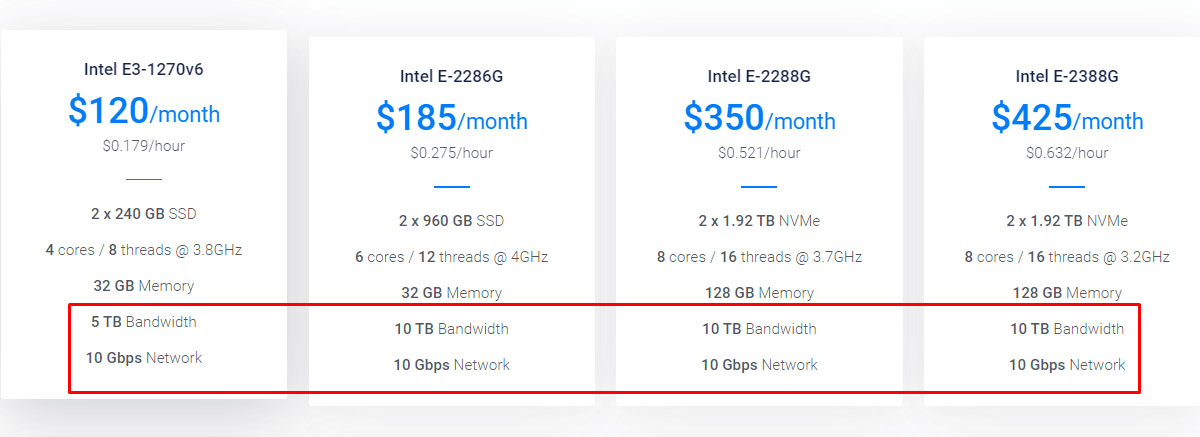1200x437 pixels.
Task: Click 8 cores / 16 threads @ 3.2GHz
Action: [x=1067, y=257]
